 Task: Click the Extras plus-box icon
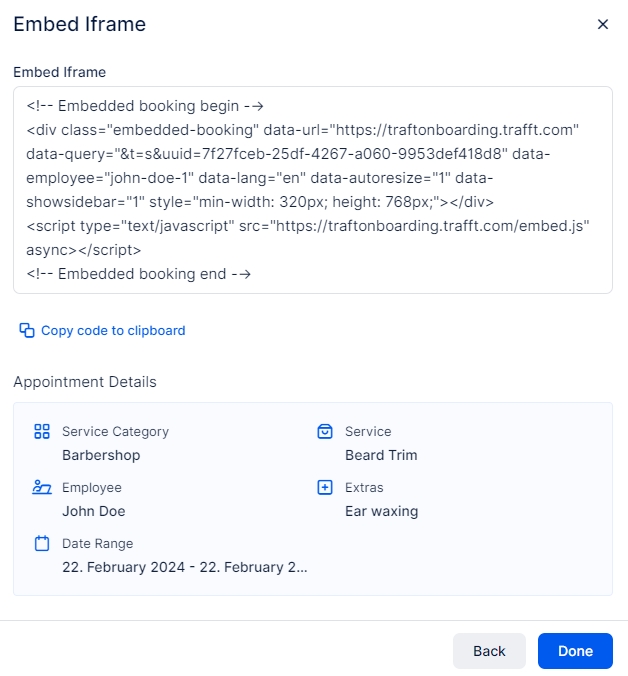(x=324, y=488)
